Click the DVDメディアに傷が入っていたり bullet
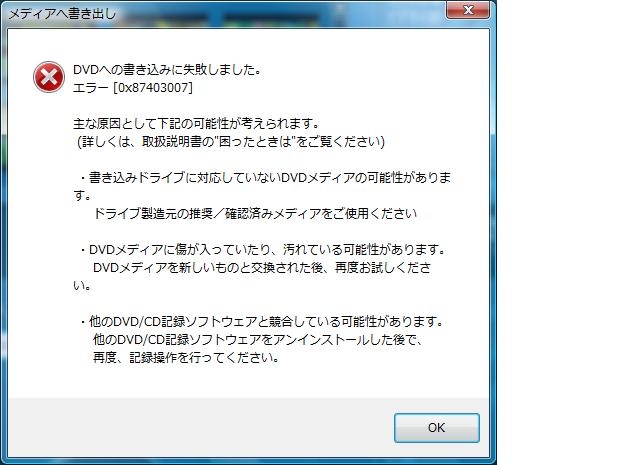Viewport: 640px width, 465px height. click(262, 249)
